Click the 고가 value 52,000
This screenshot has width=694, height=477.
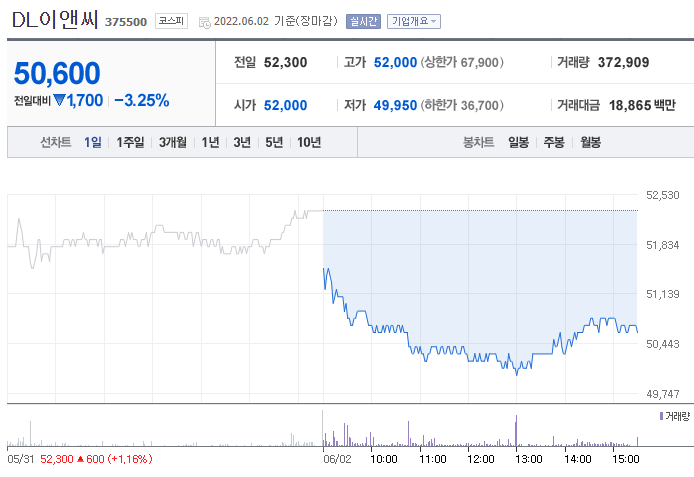[395, 62]
